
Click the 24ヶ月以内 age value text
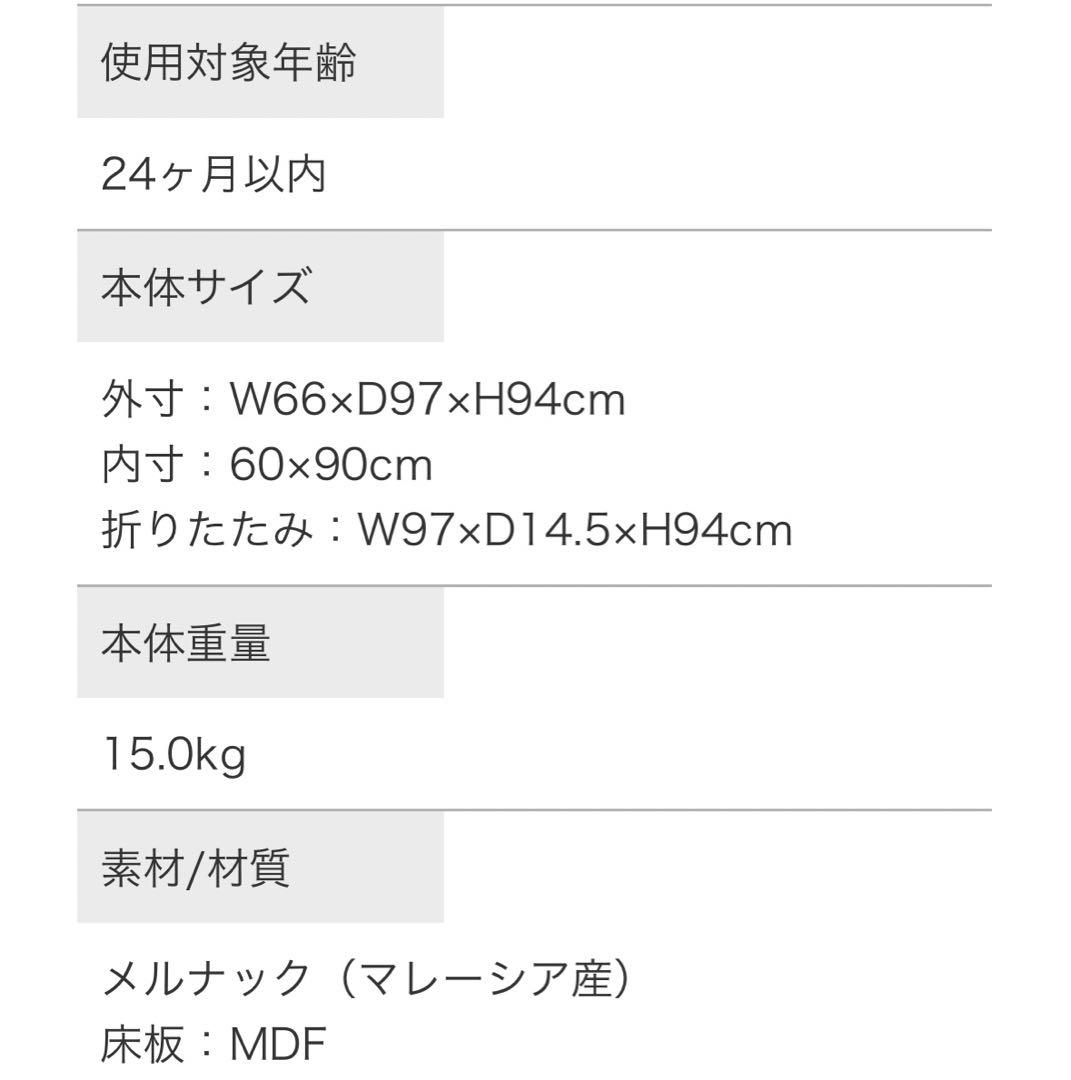tap(214, 174)
